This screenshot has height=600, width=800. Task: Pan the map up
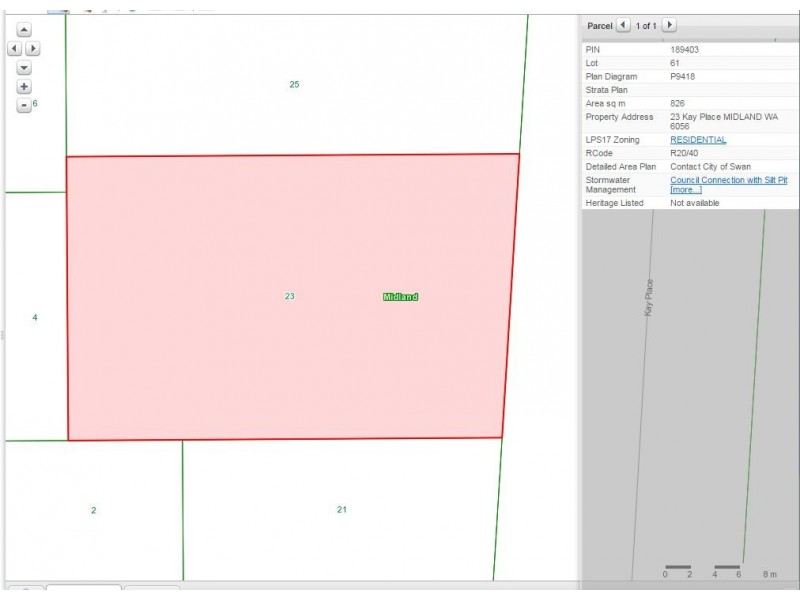click(x=24, y=30)
